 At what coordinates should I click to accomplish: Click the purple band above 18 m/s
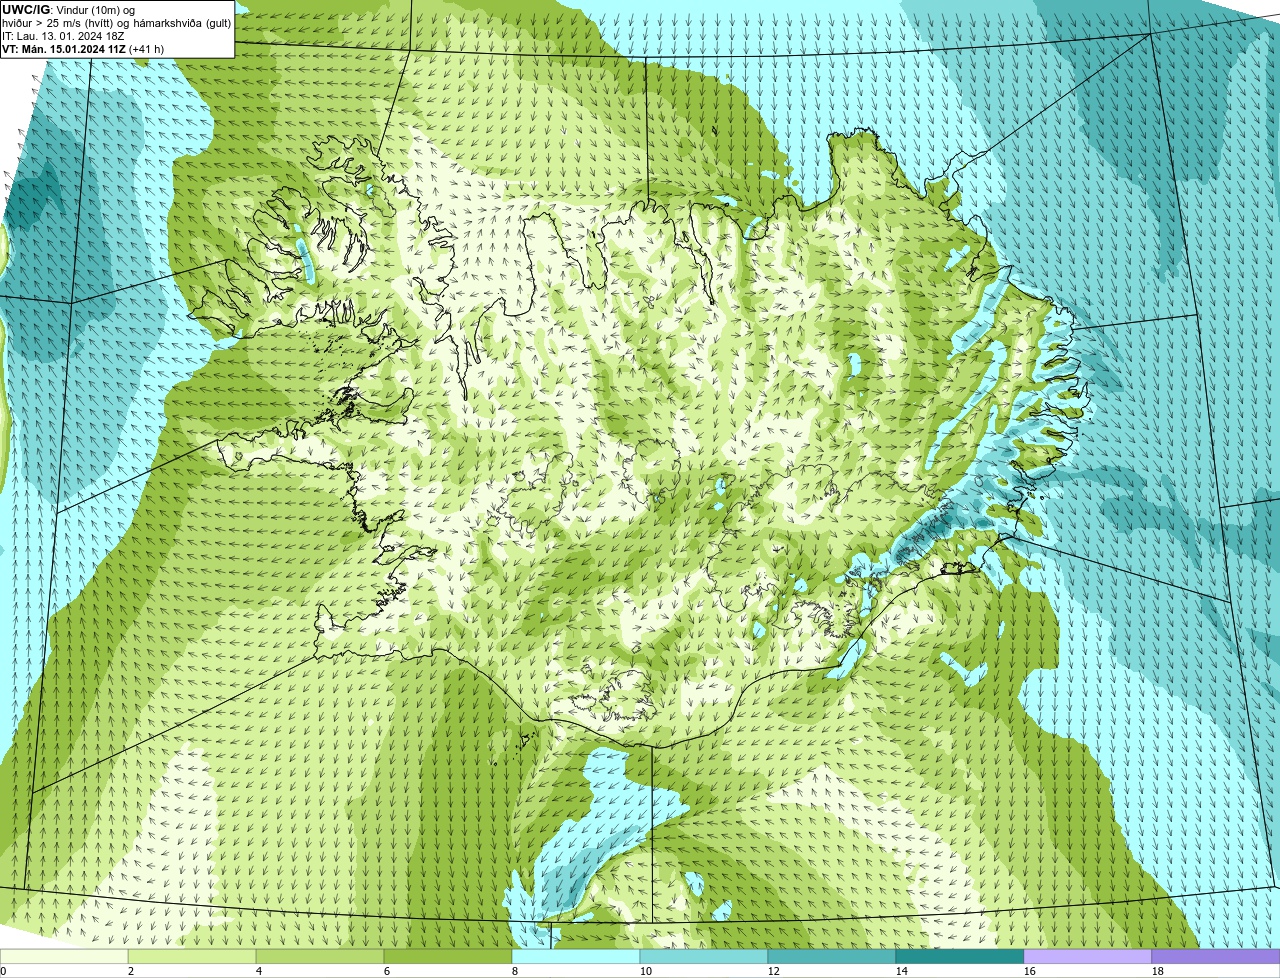coord(1216,956)
